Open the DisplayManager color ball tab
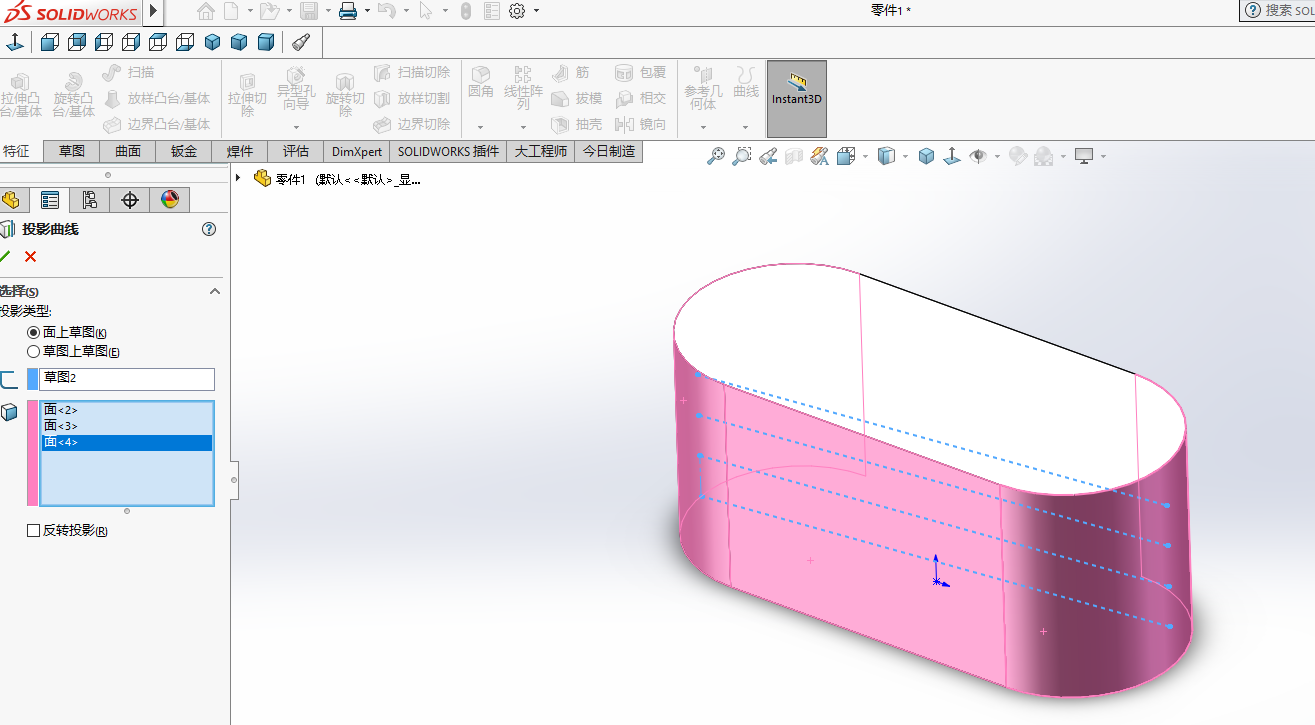The height and width of the screenshot is (725, 1315). 170,200
